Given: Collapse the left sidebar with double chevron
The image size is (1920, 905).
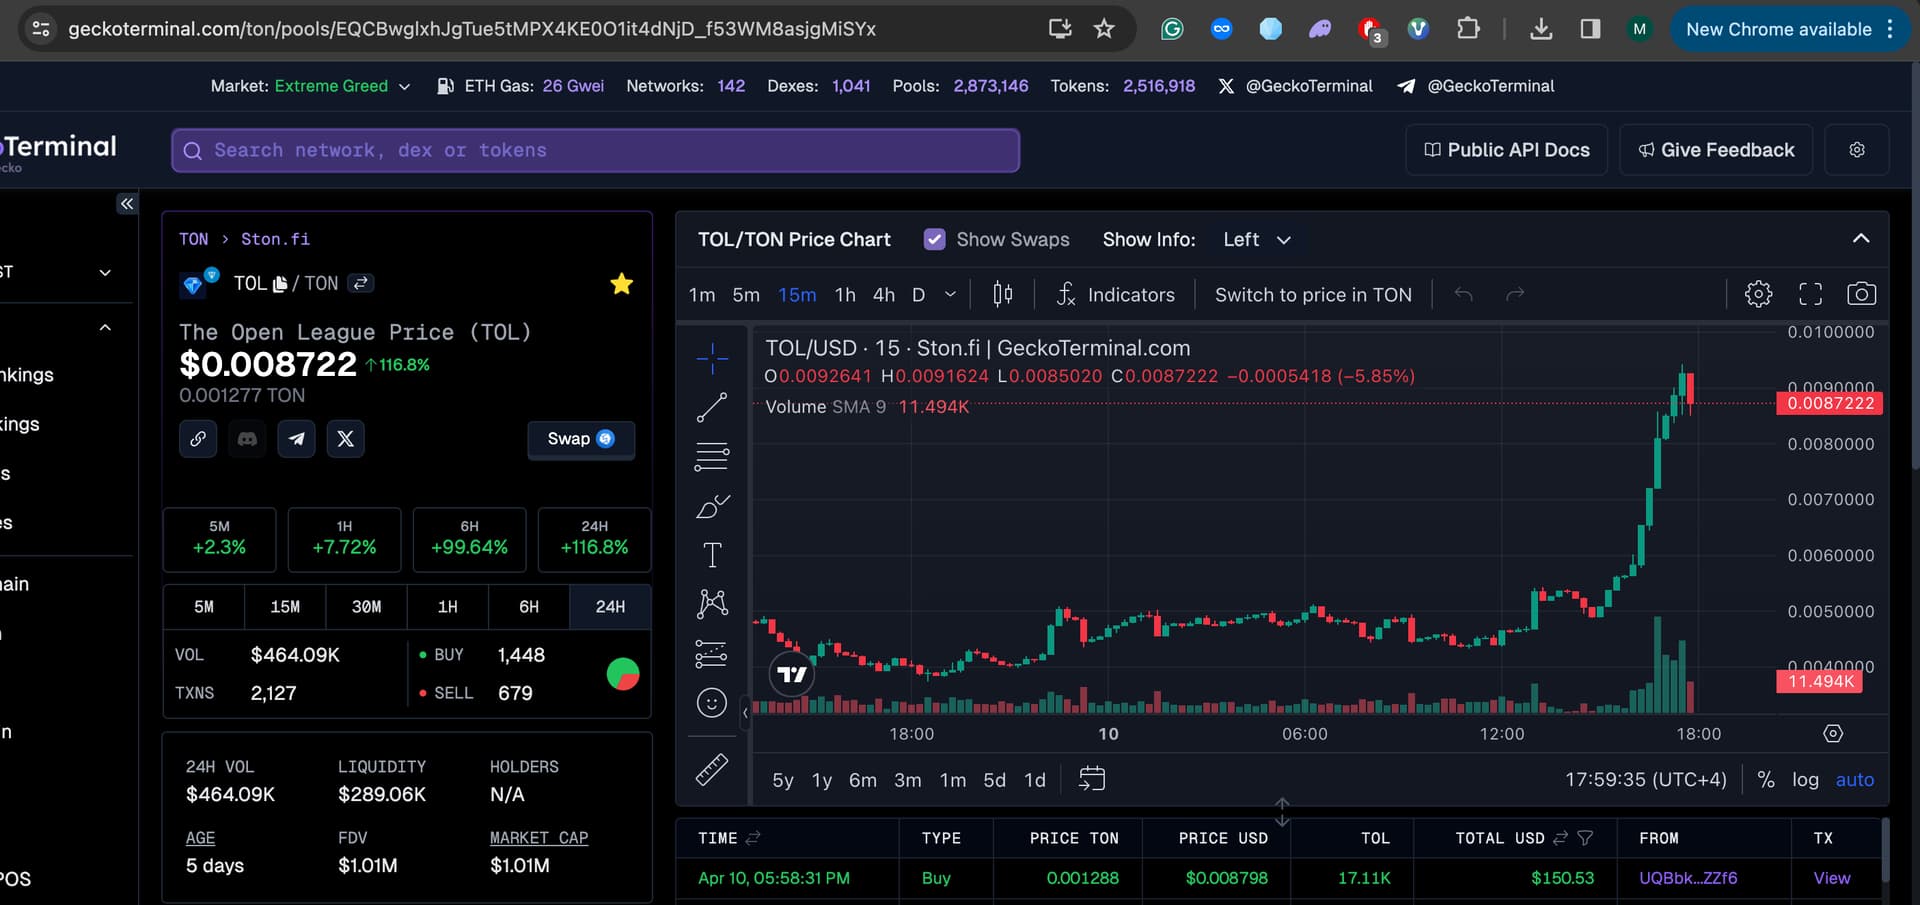Looking at the screenshot, I should (127, 204).
